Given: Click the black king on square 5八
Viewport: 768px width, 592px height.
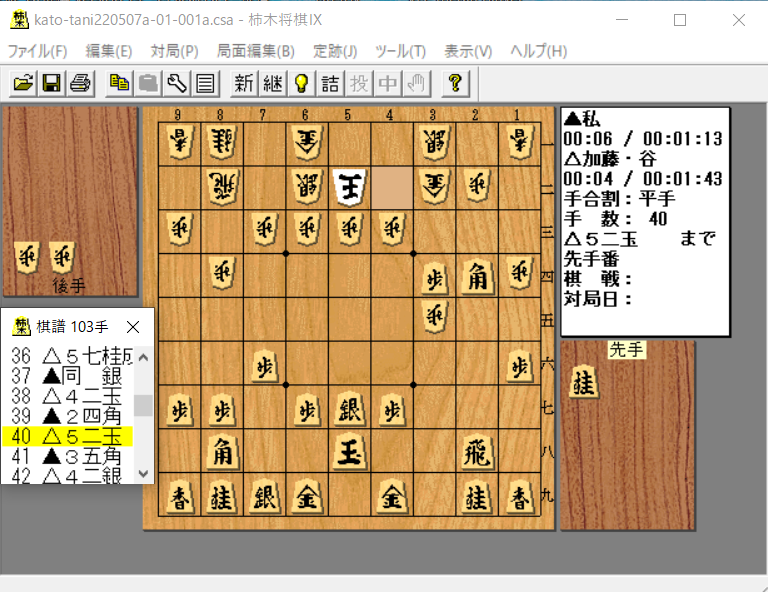Looking at the screenshot, I should [x=350, y=452].
